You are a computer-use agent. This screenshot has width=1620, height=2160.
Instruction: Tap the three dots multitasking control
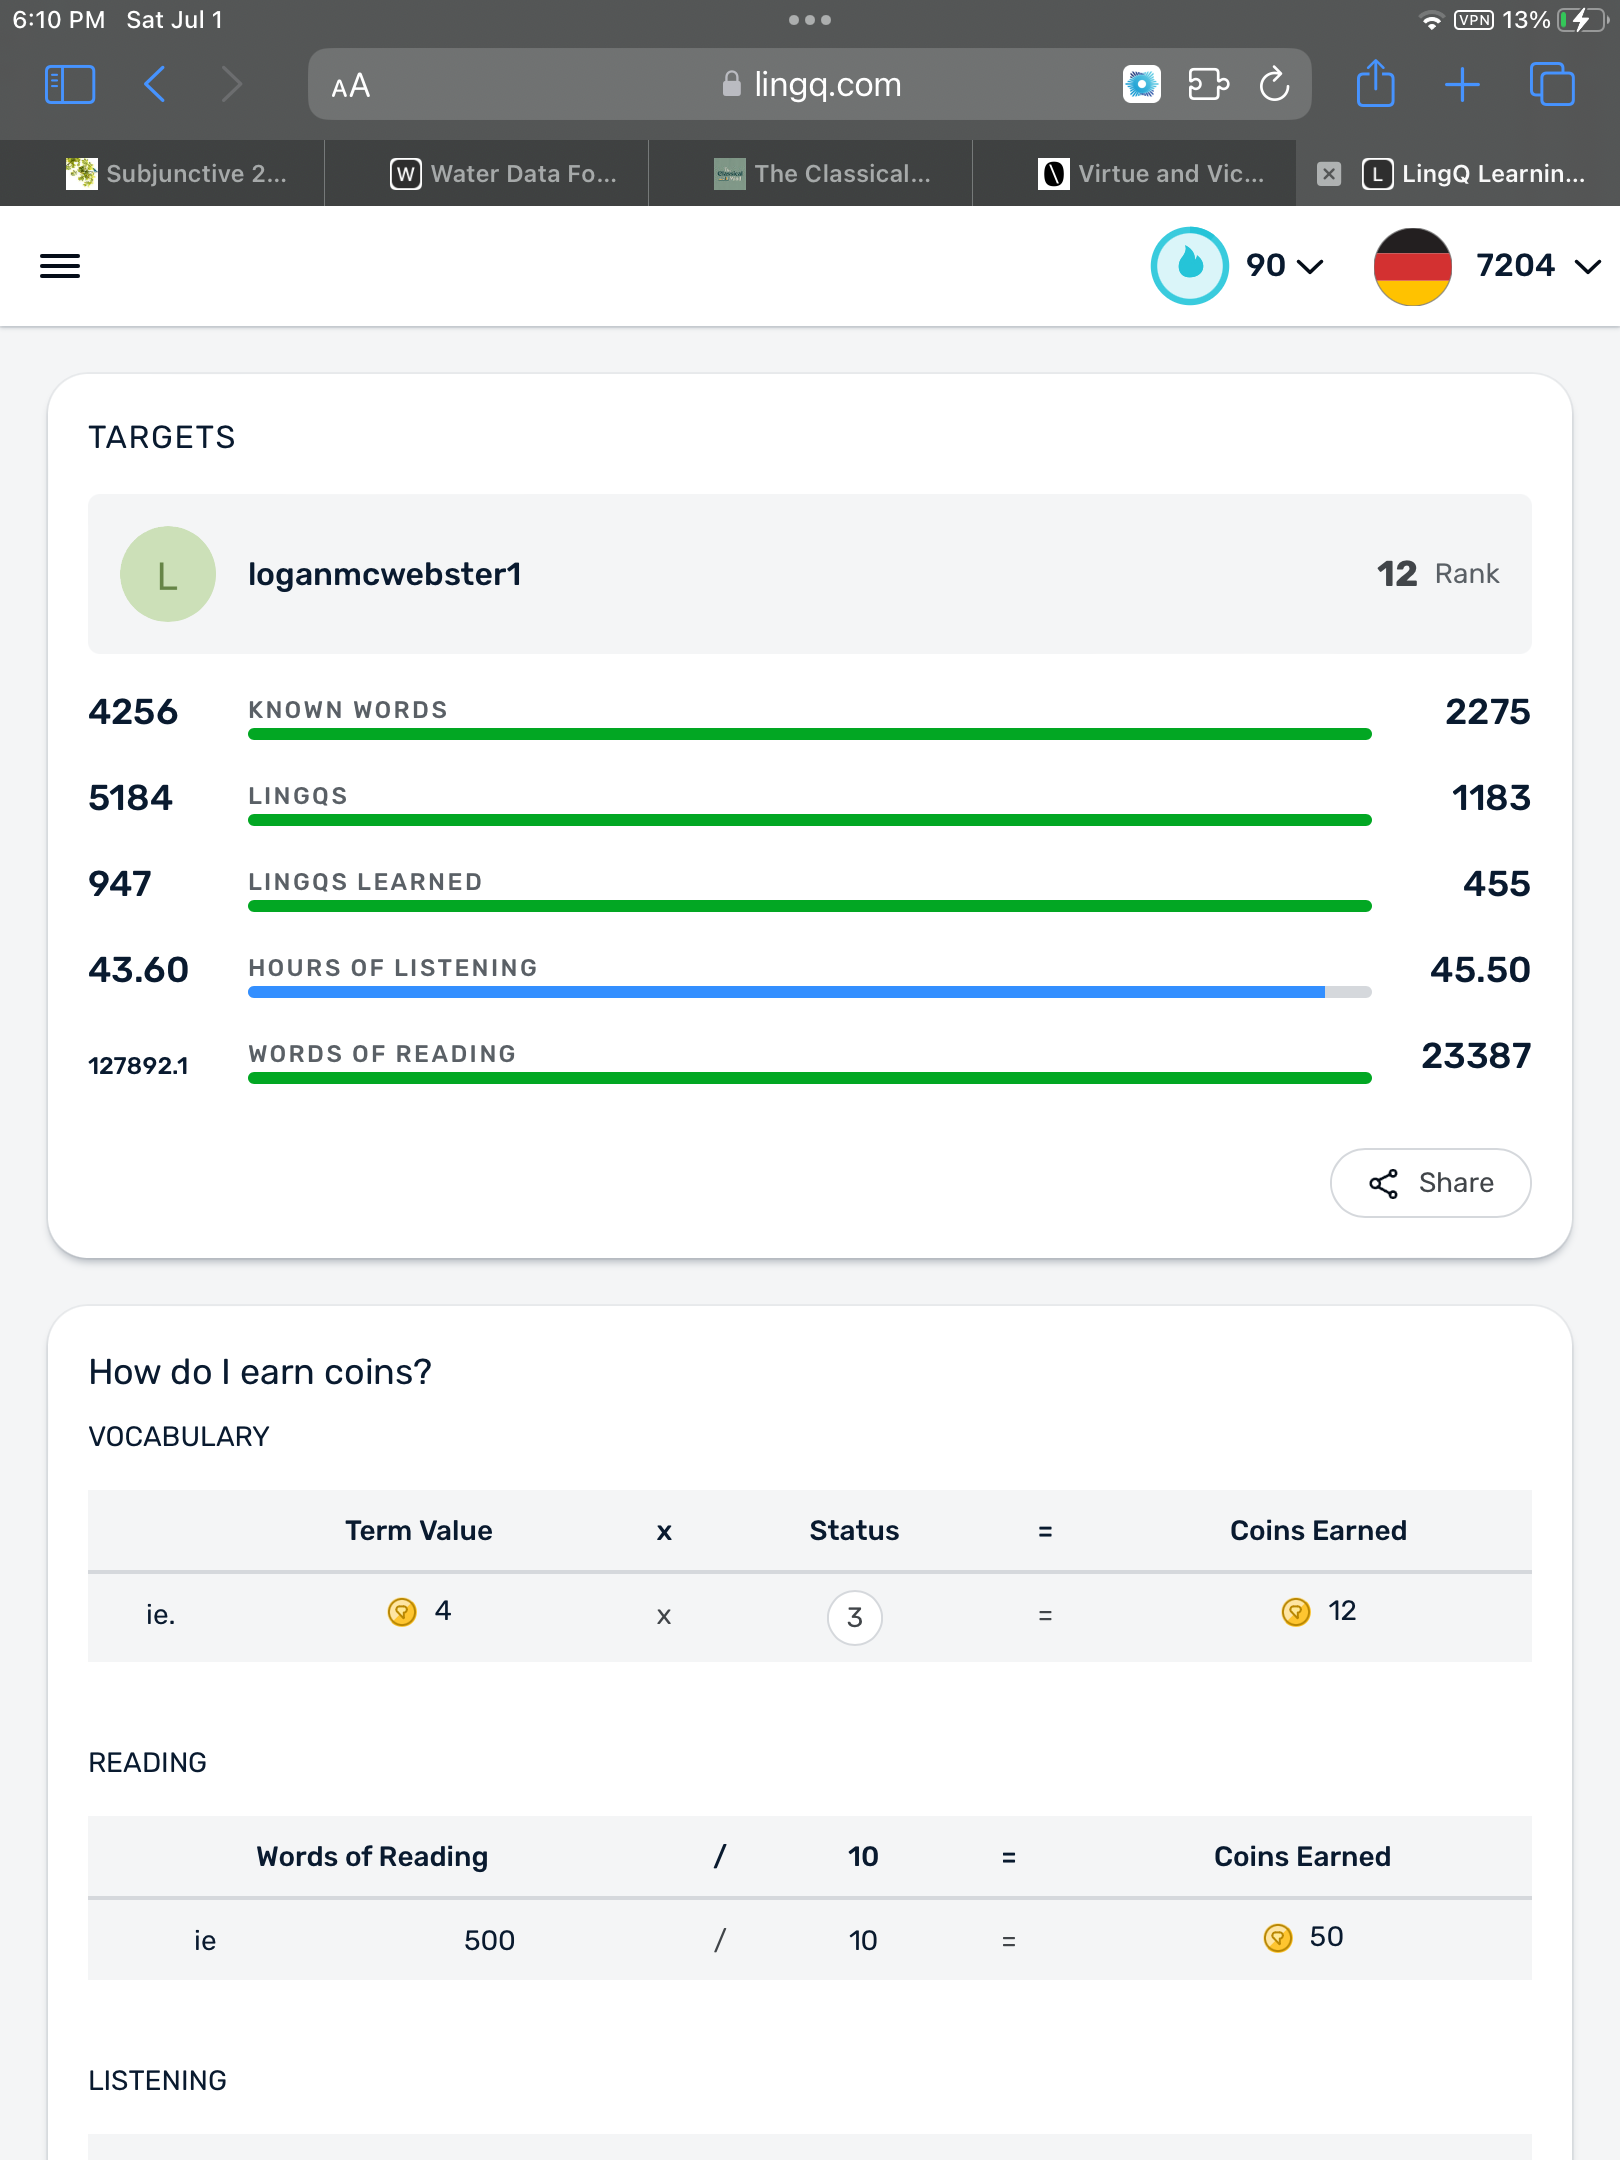[x=810, y=20]
